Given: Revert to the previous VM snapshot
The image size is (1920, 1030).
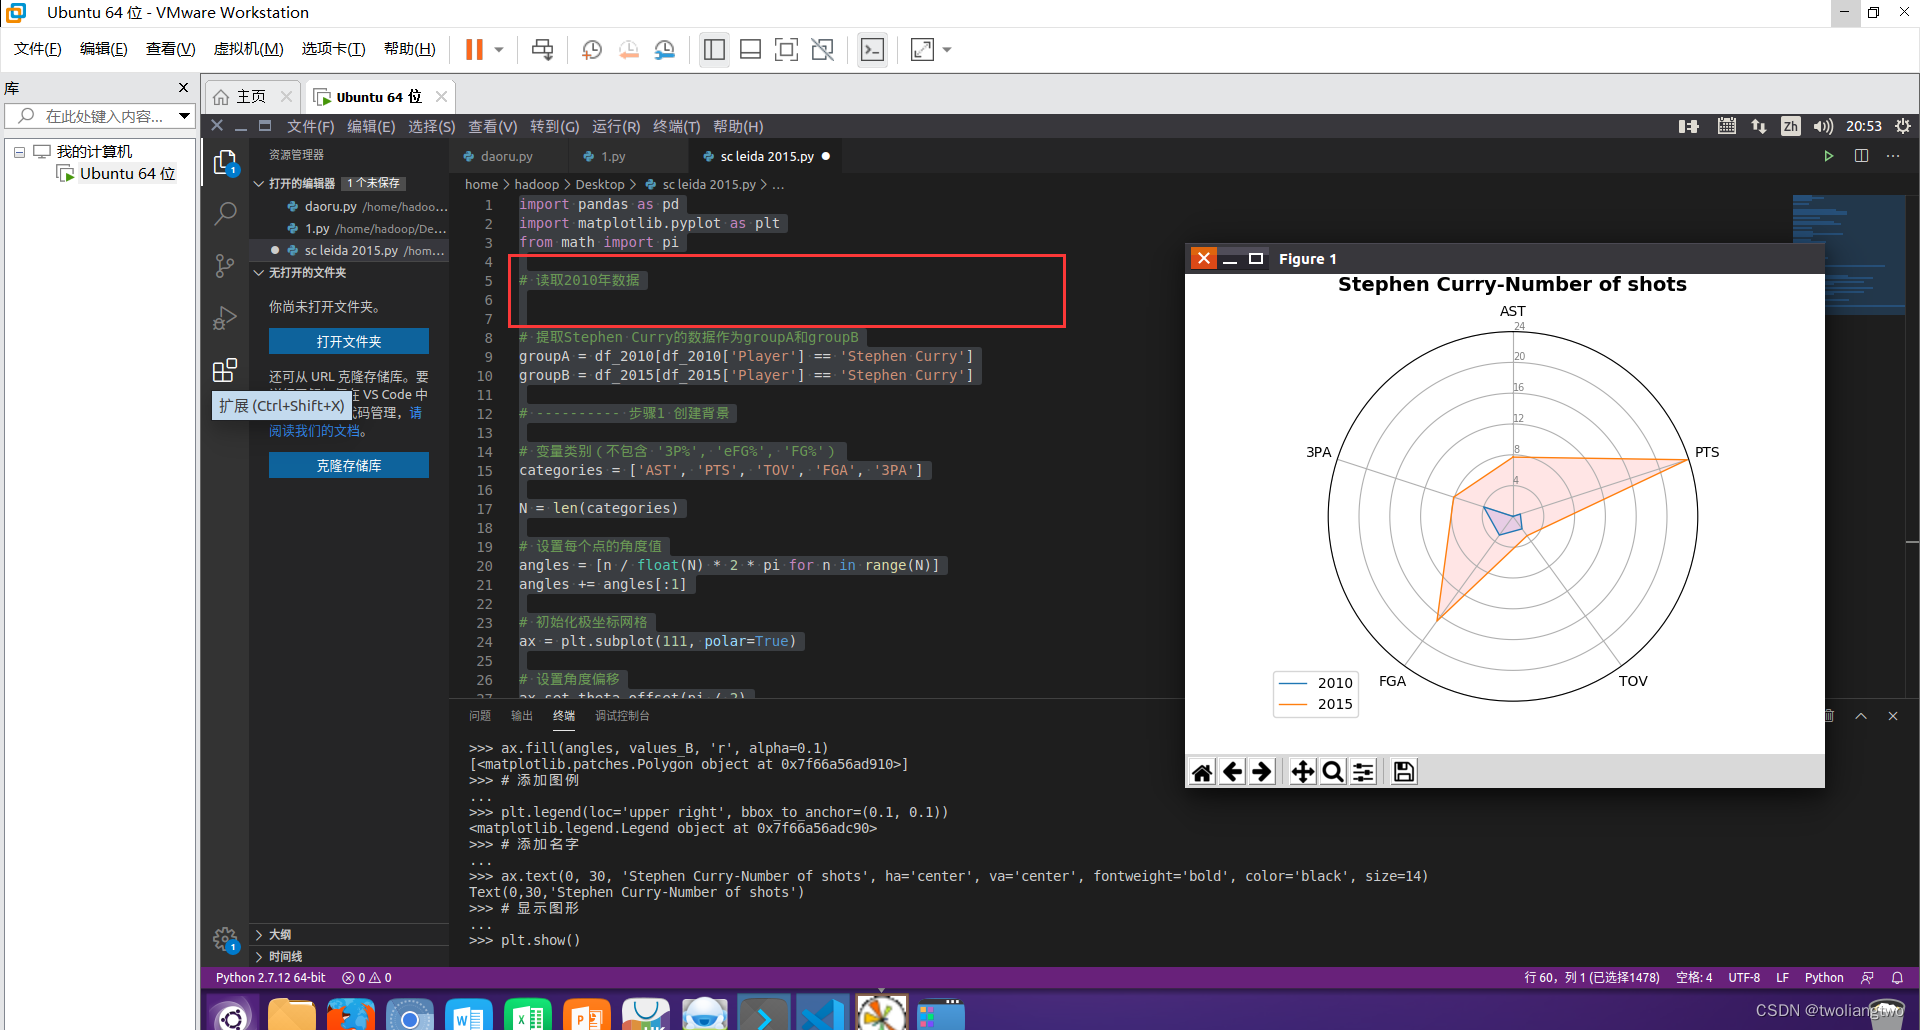Looking at the screenshot, I should coord(628,49).
